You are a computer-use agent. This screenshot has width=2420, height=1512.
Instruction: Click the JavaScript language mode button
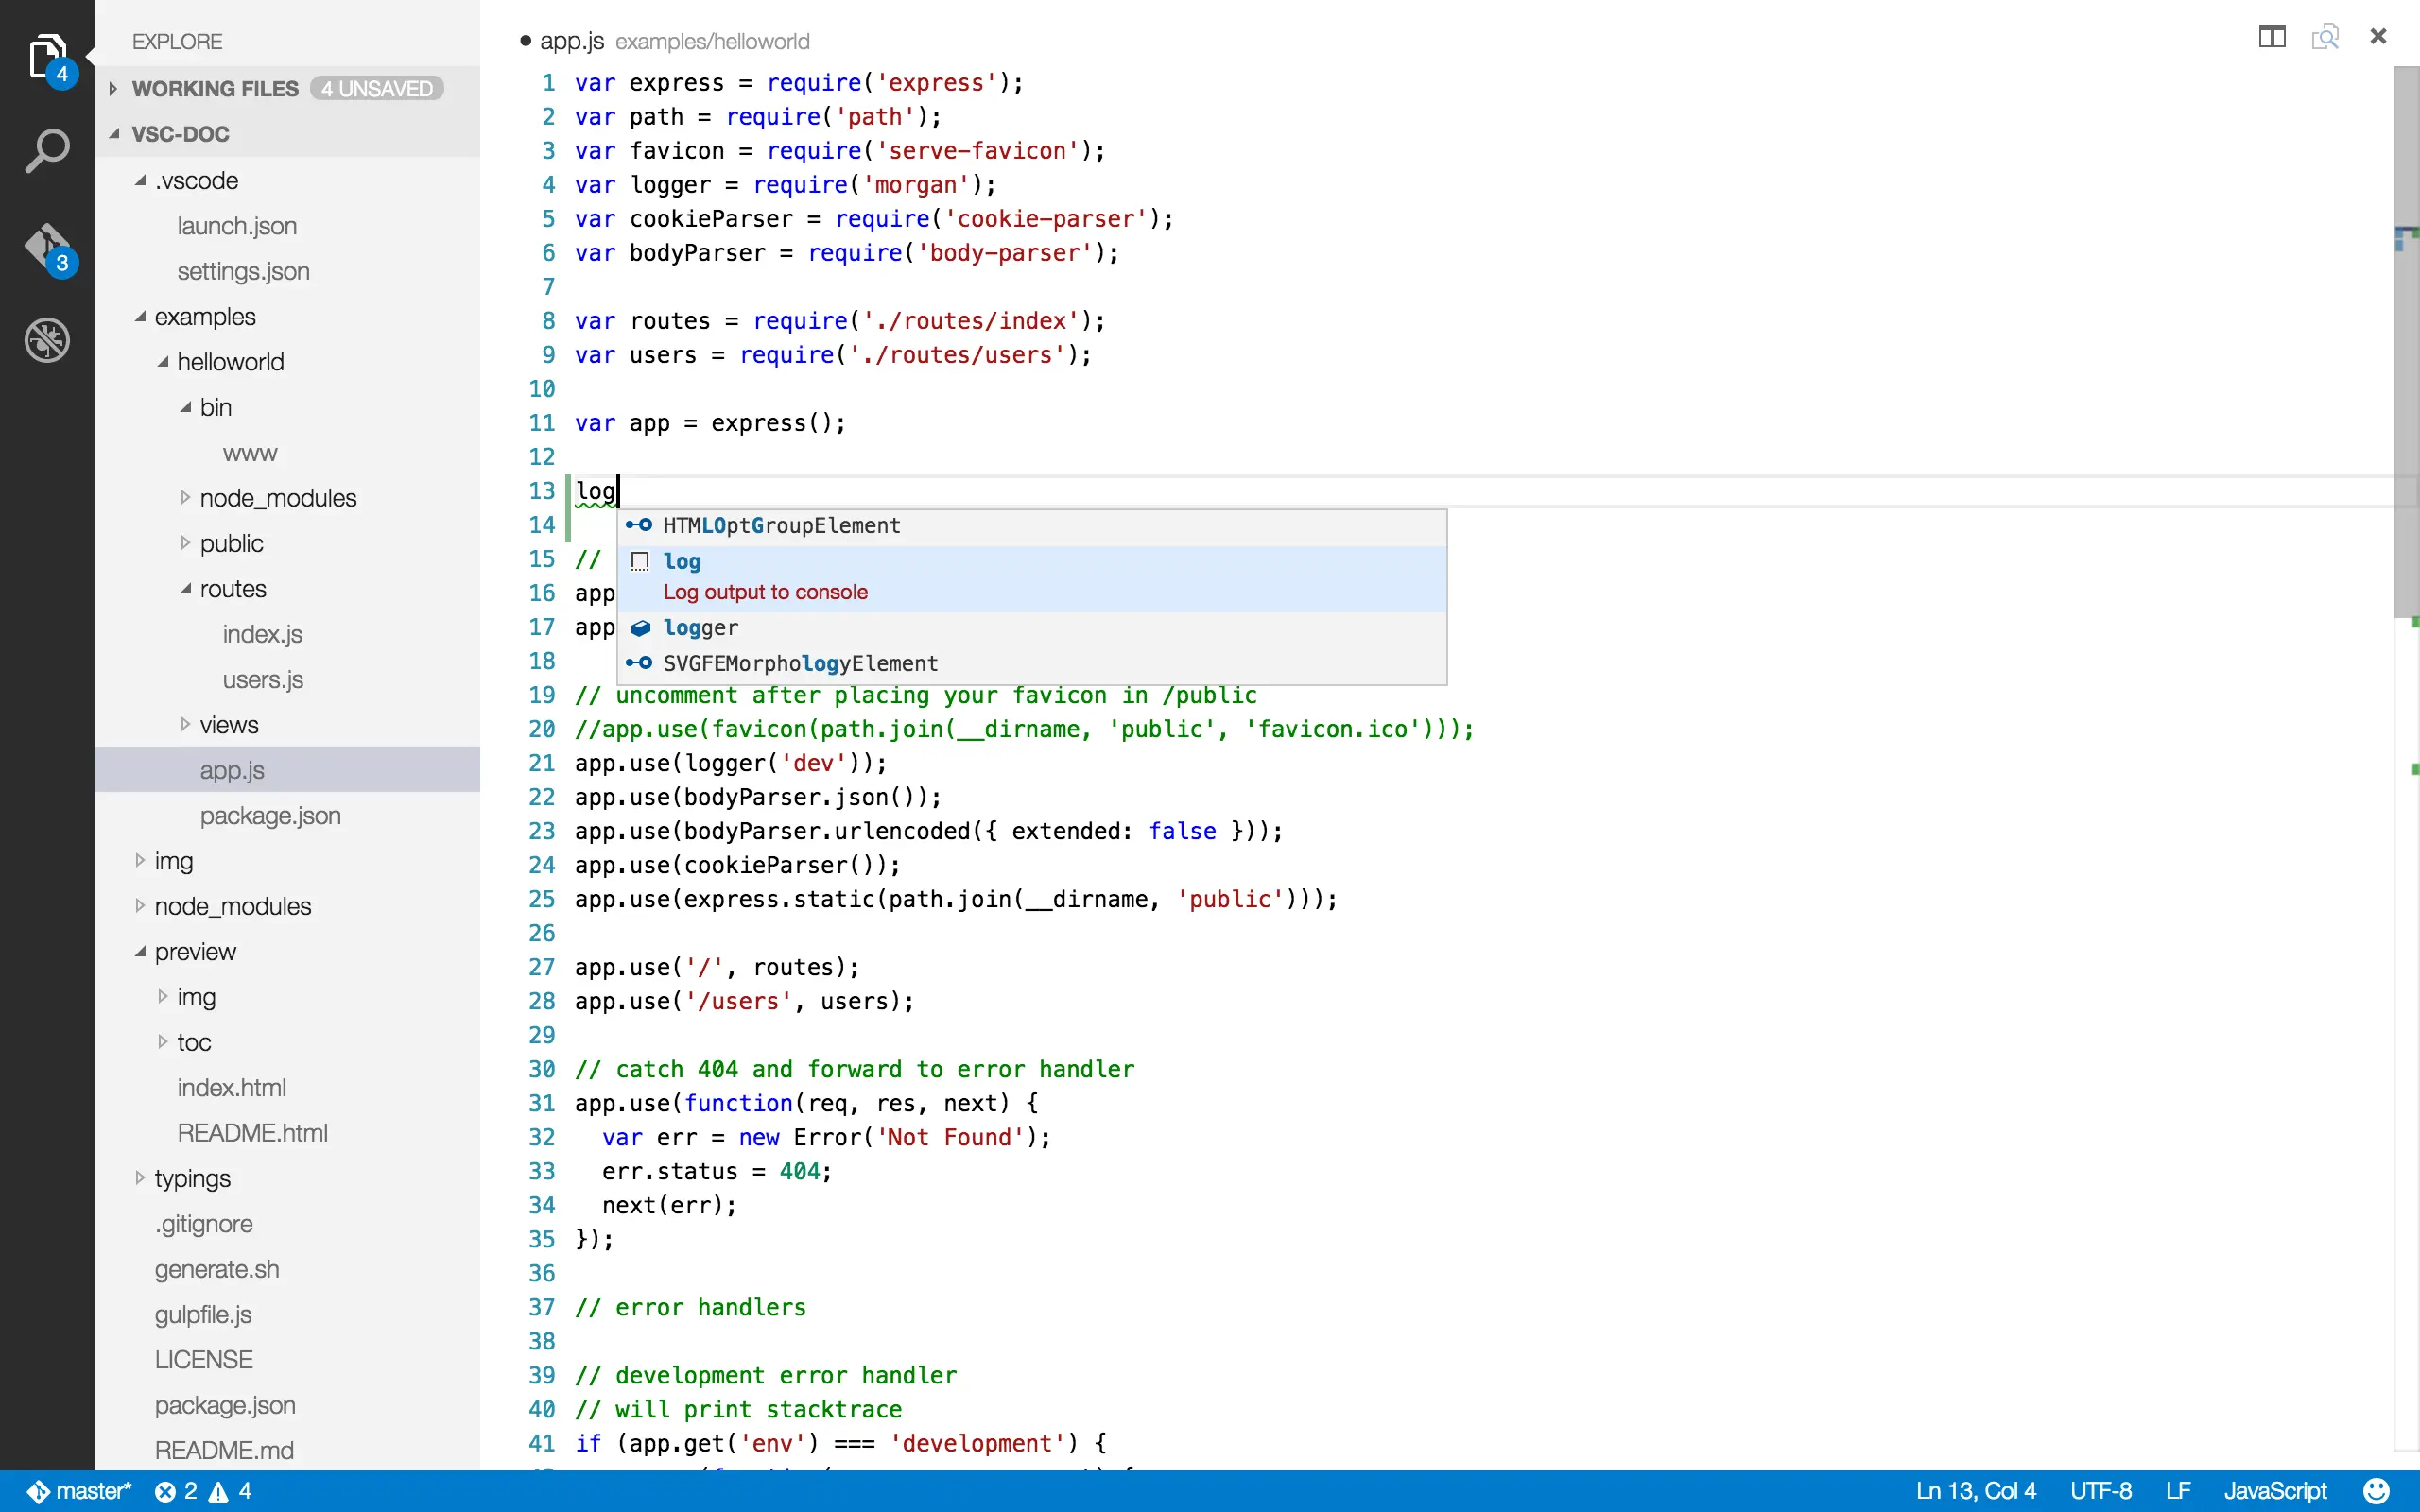pos(2275,1491)
